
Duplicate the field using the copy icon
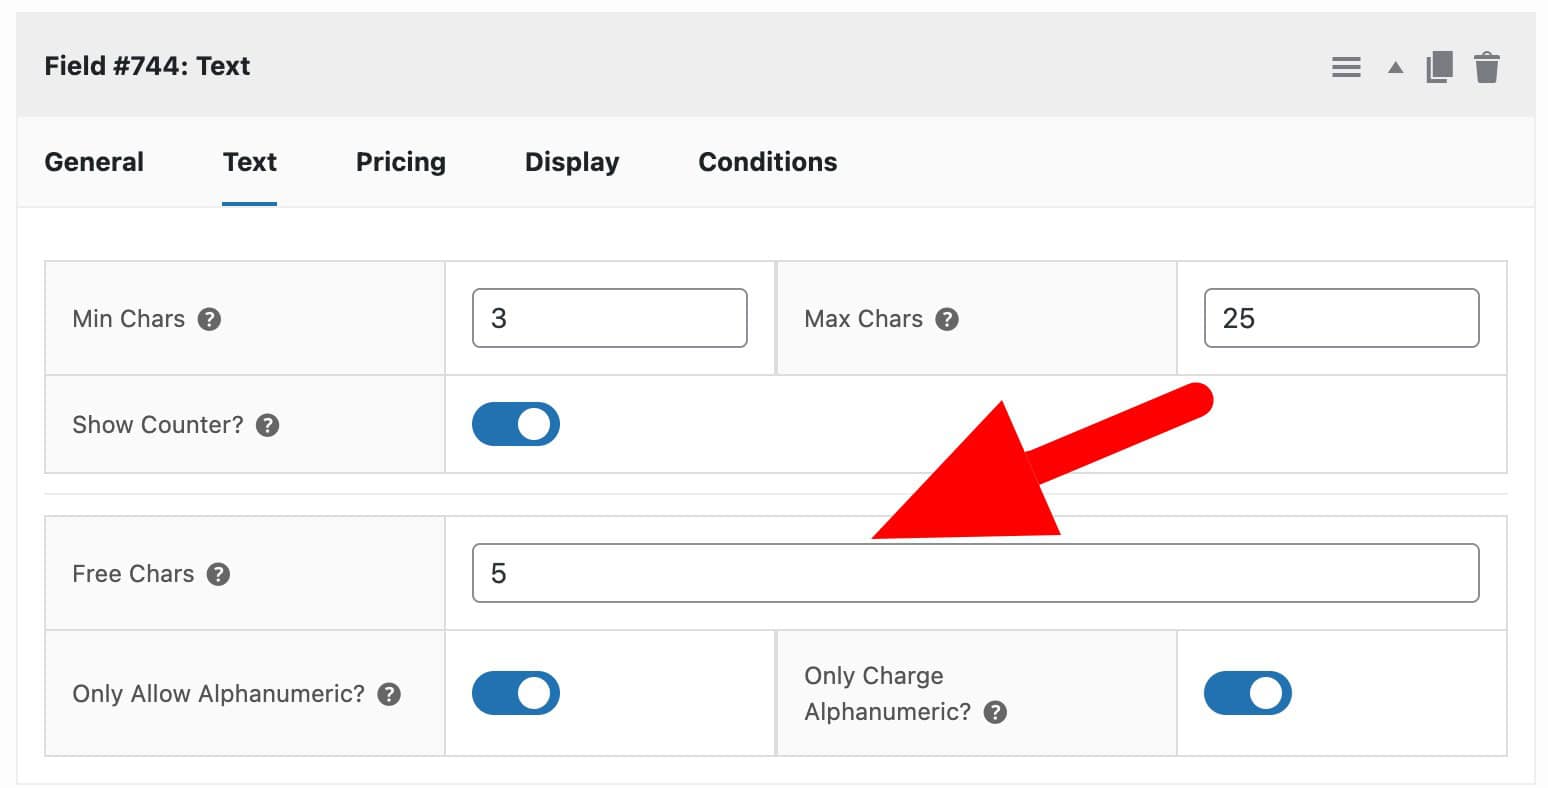[1439, 66]
